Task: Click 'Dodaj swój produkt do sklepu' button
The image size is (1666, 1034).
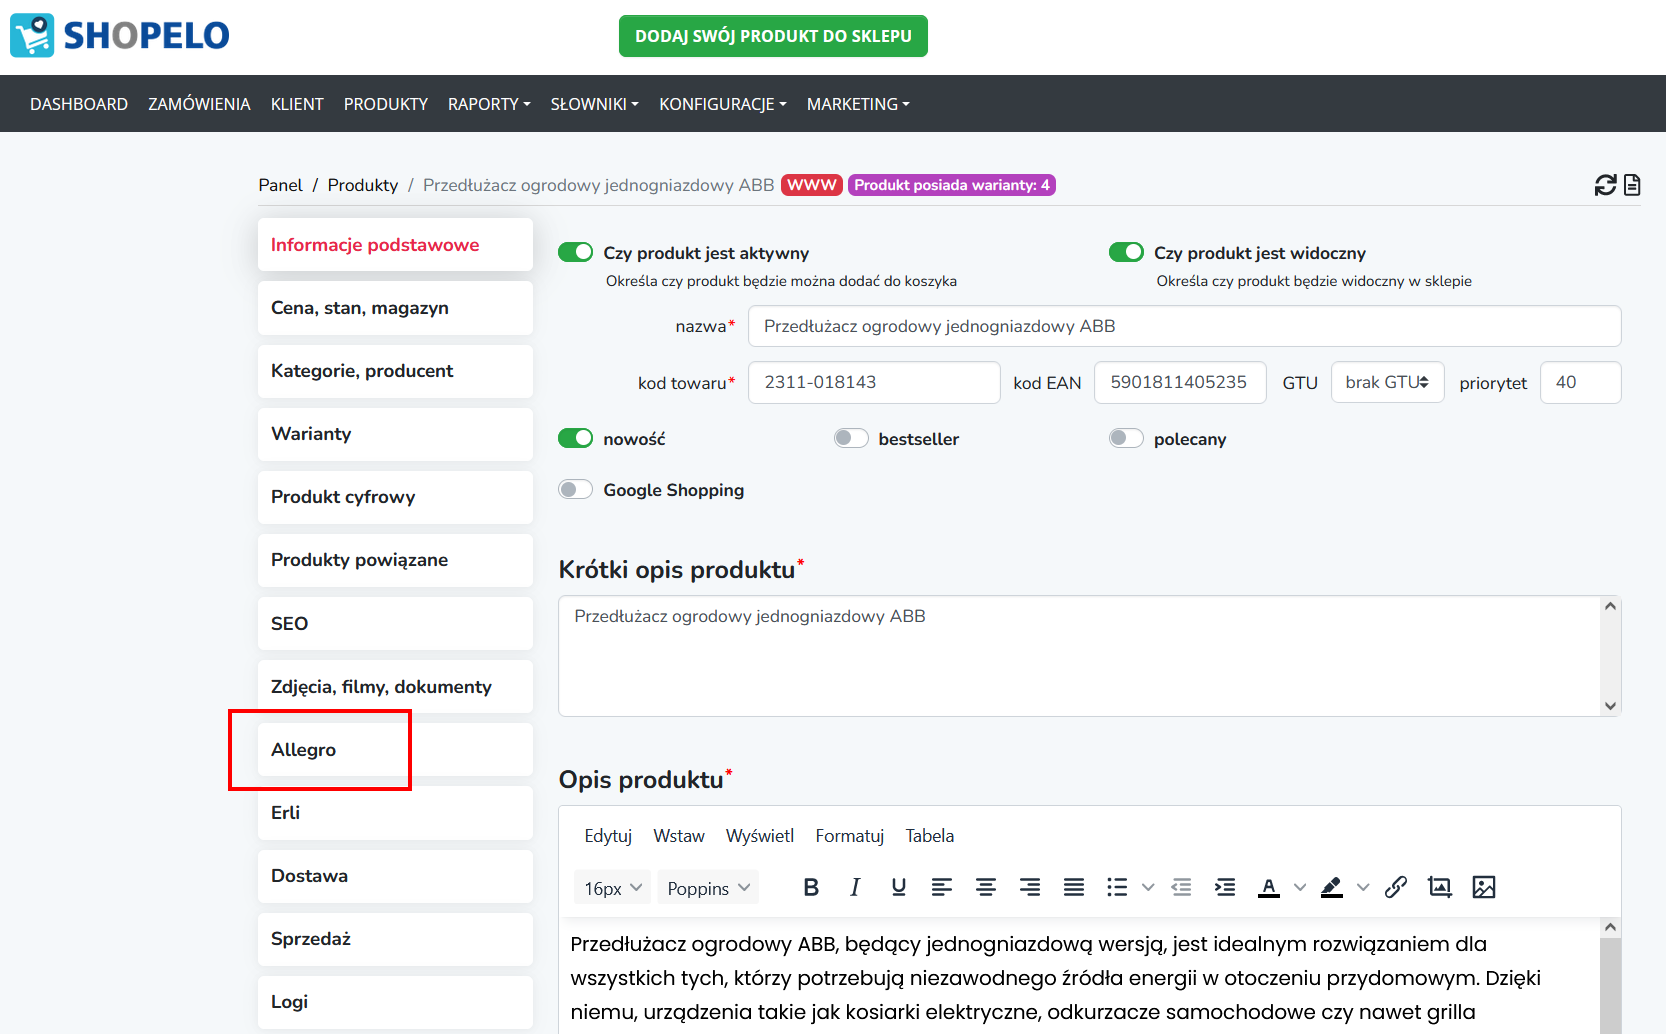Action: click(x=773, y=36)
